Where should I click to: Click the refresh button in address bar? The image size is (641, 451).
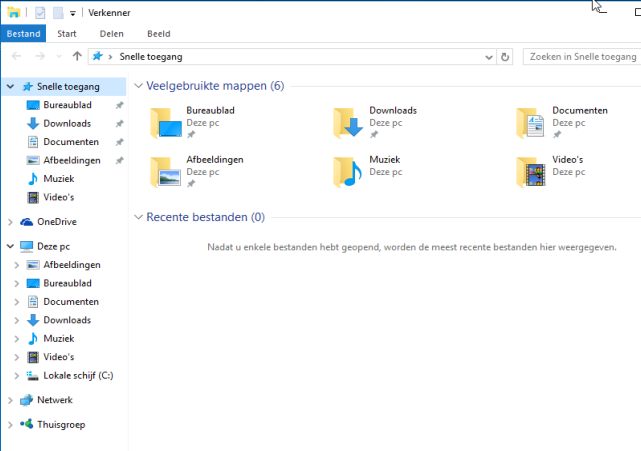coord(505,57)
